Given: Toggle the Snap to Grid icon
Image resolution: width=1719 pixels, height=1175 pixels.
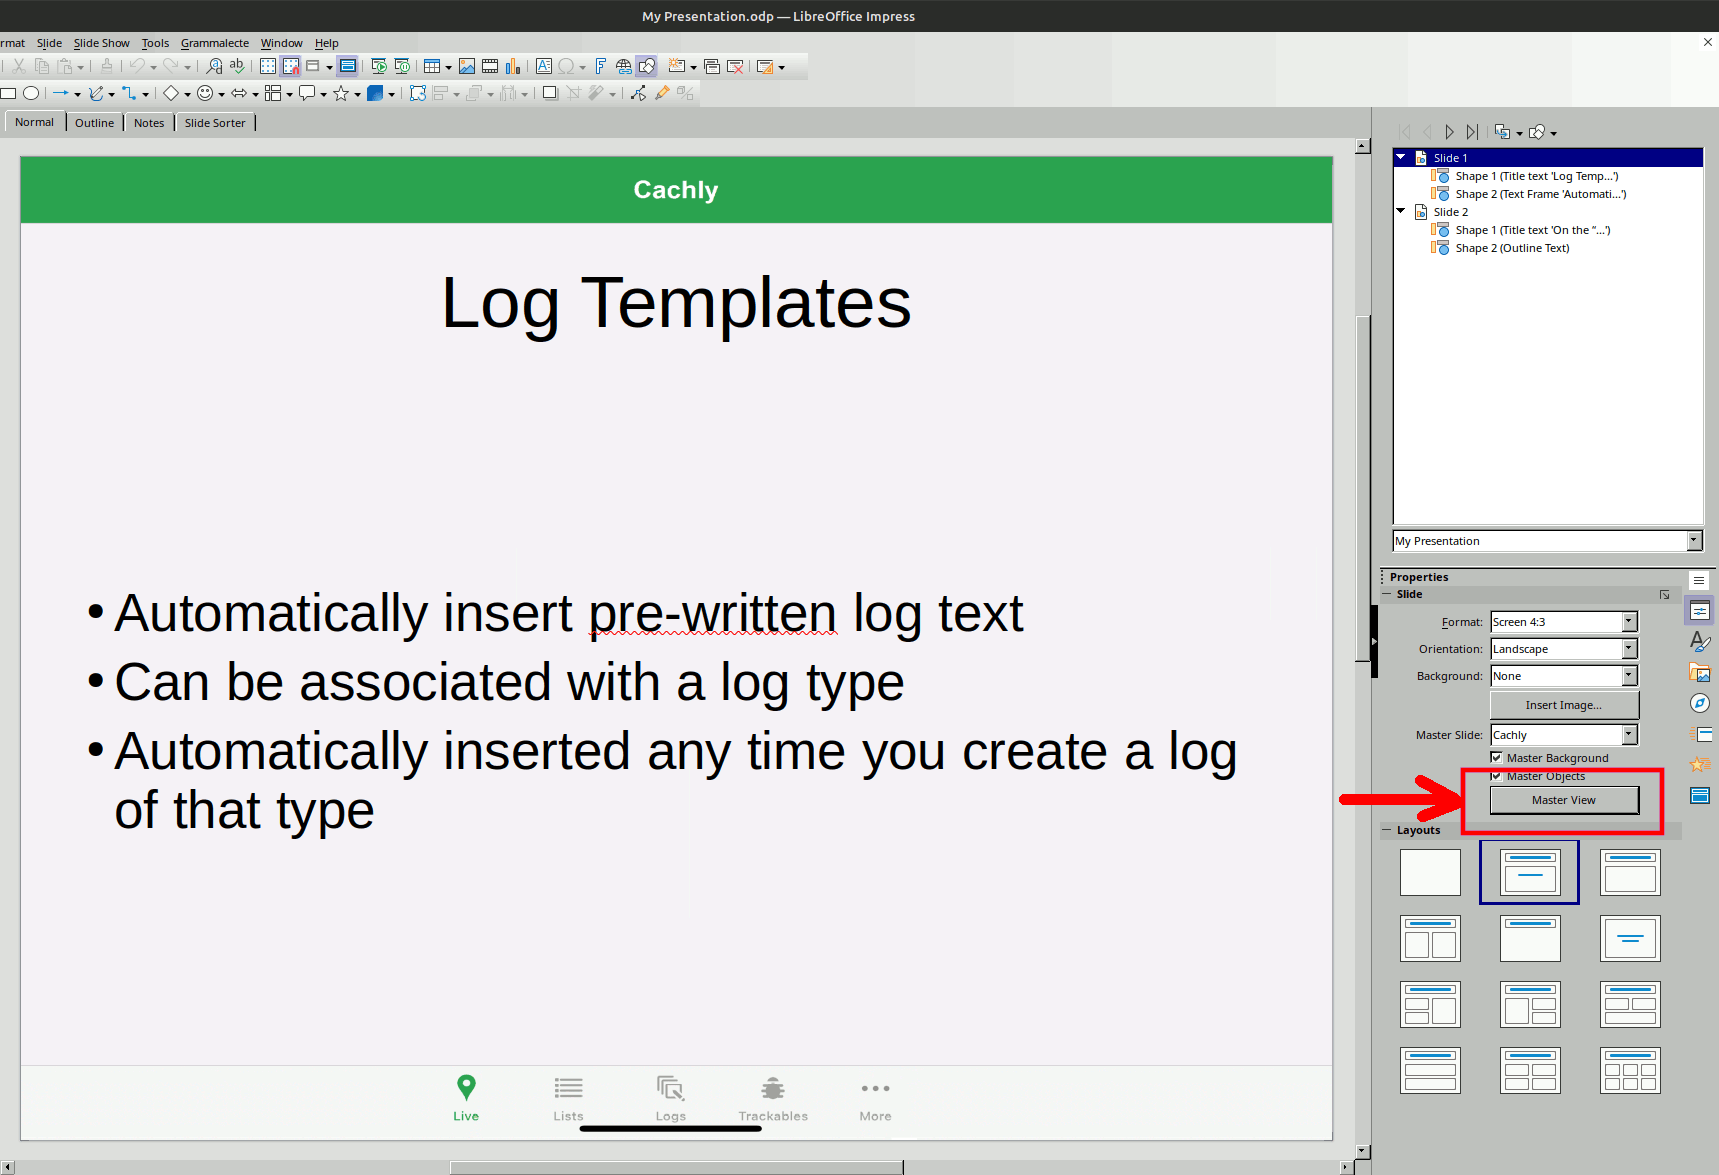Looking at the screenshot, I should click(x=291, y=66).
